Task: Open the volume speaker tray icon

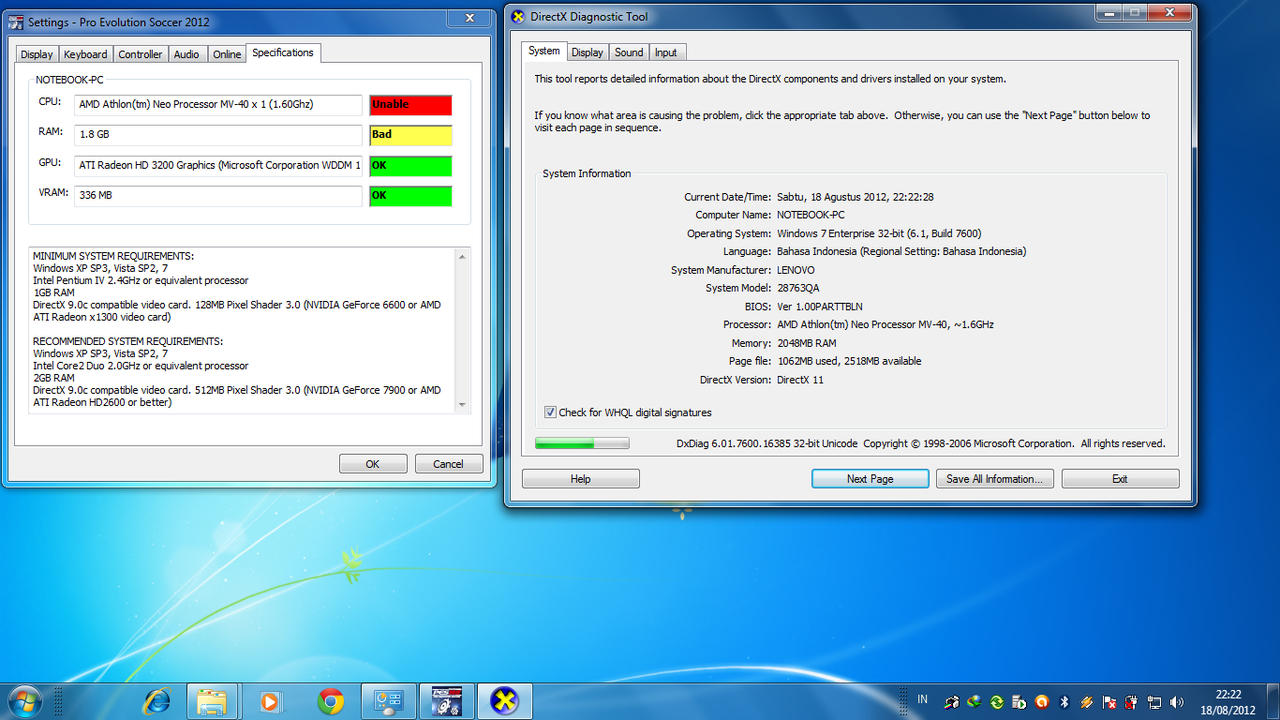Action: point(1177,702)
